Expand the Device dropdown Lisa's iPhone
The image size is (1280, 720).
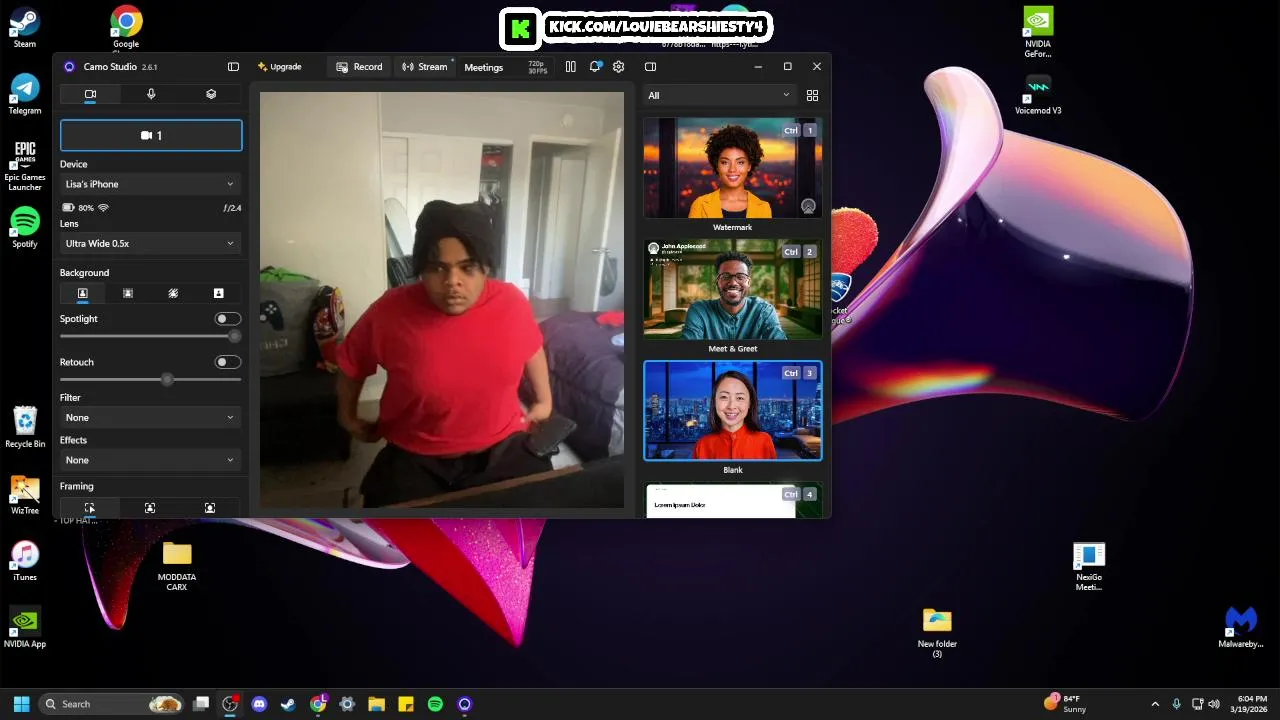[150, 184]
